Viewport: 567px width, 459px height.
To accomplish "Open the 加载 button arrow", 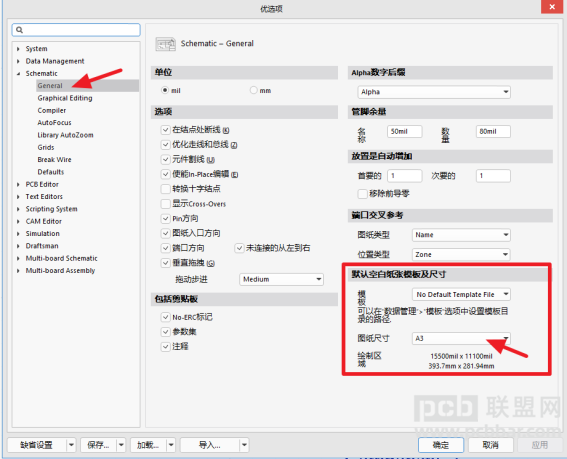I will pyautogui.click(x=171, y=445).
